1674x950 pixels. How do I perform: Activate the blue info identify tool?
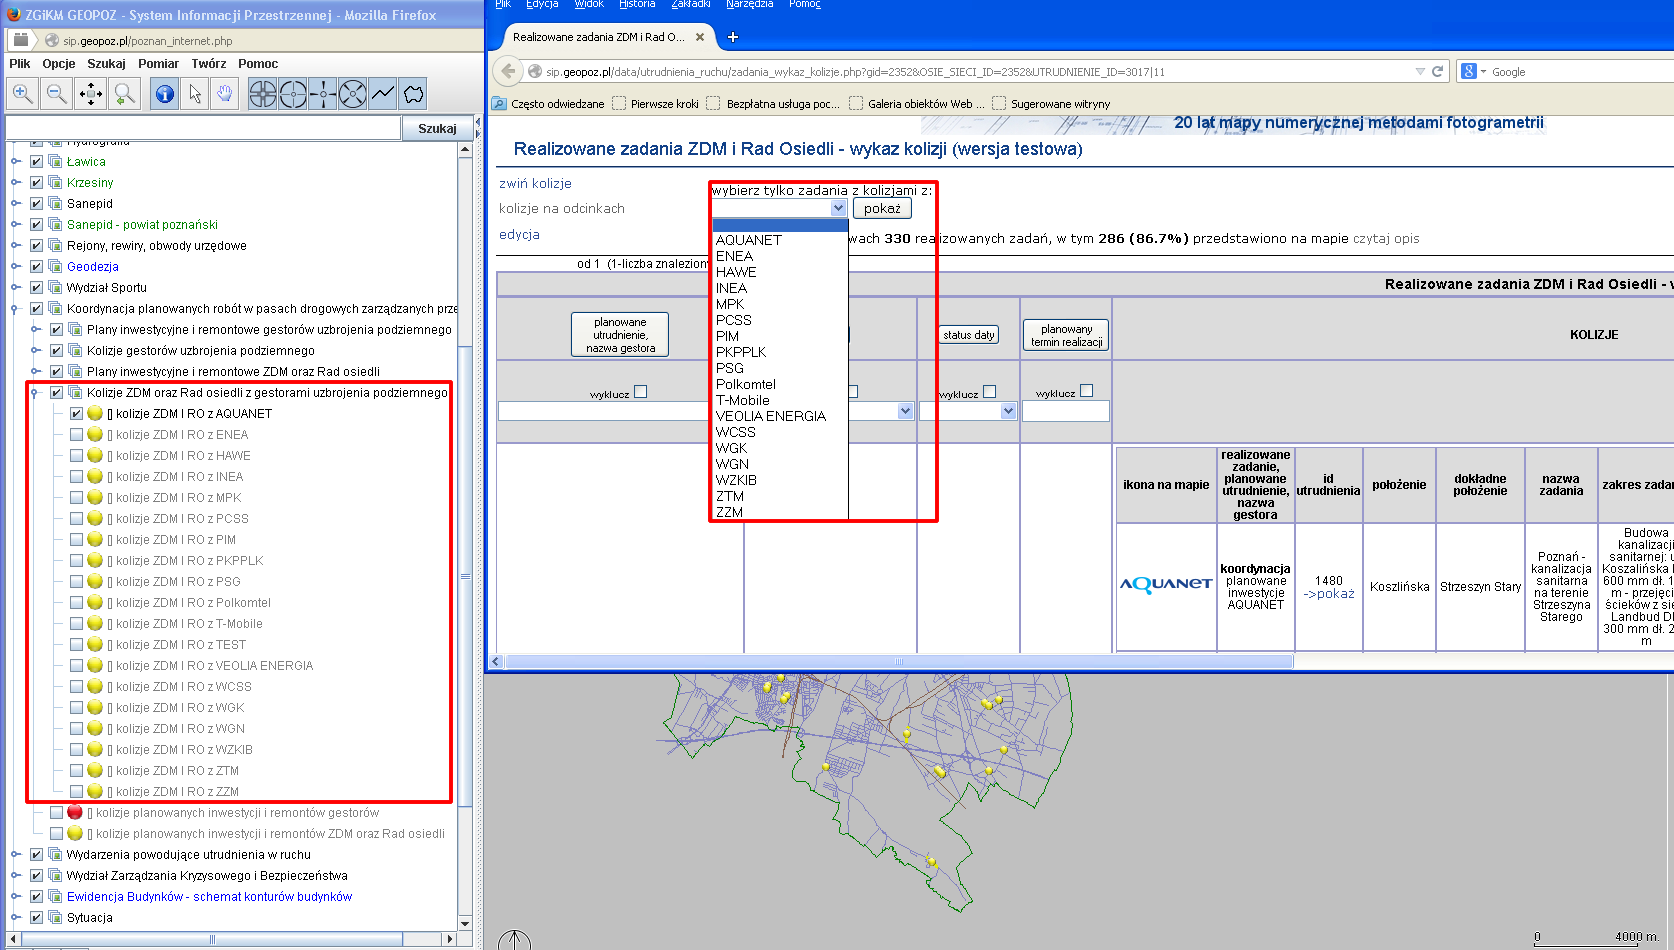165,94
